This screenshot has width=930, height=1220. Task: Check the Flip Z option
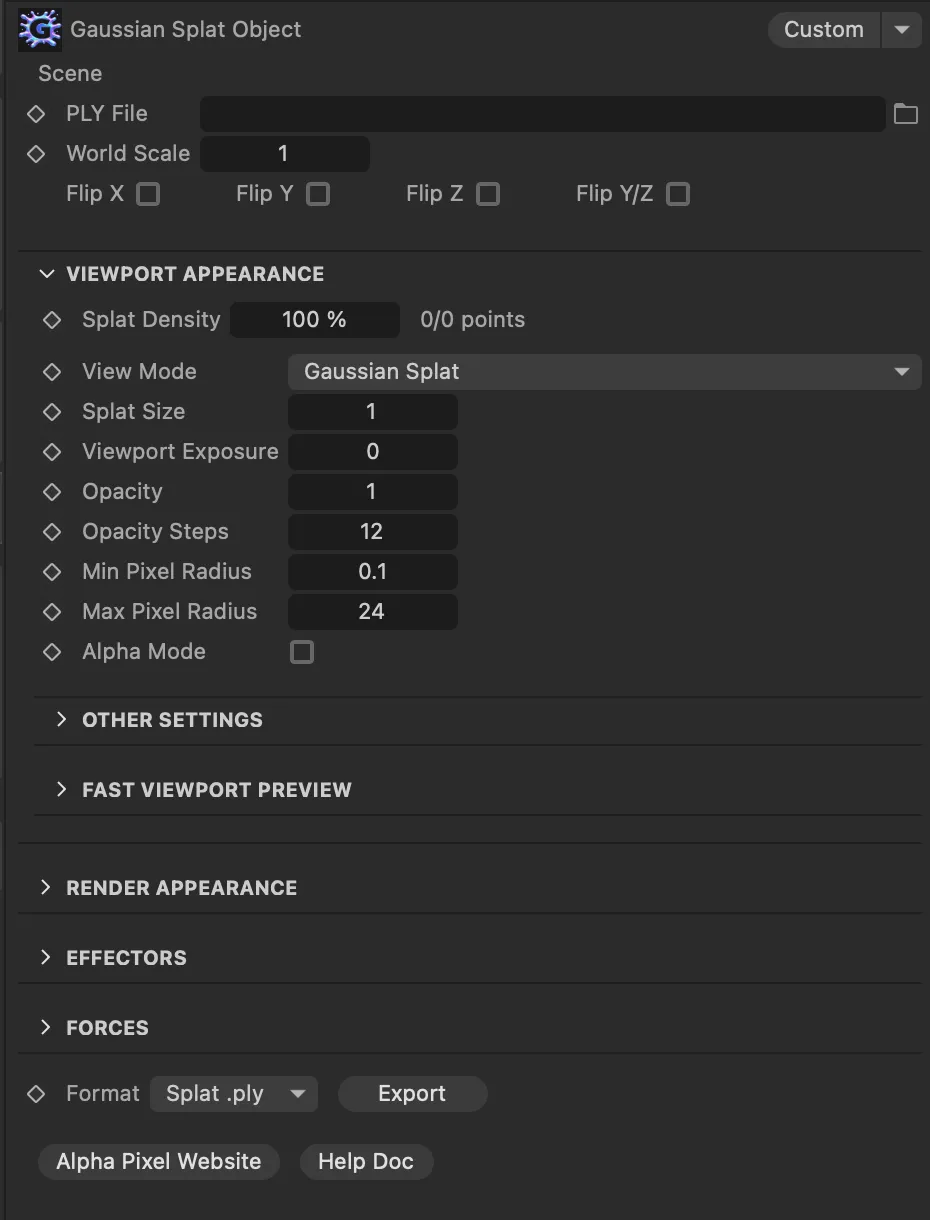click(487, 194)
